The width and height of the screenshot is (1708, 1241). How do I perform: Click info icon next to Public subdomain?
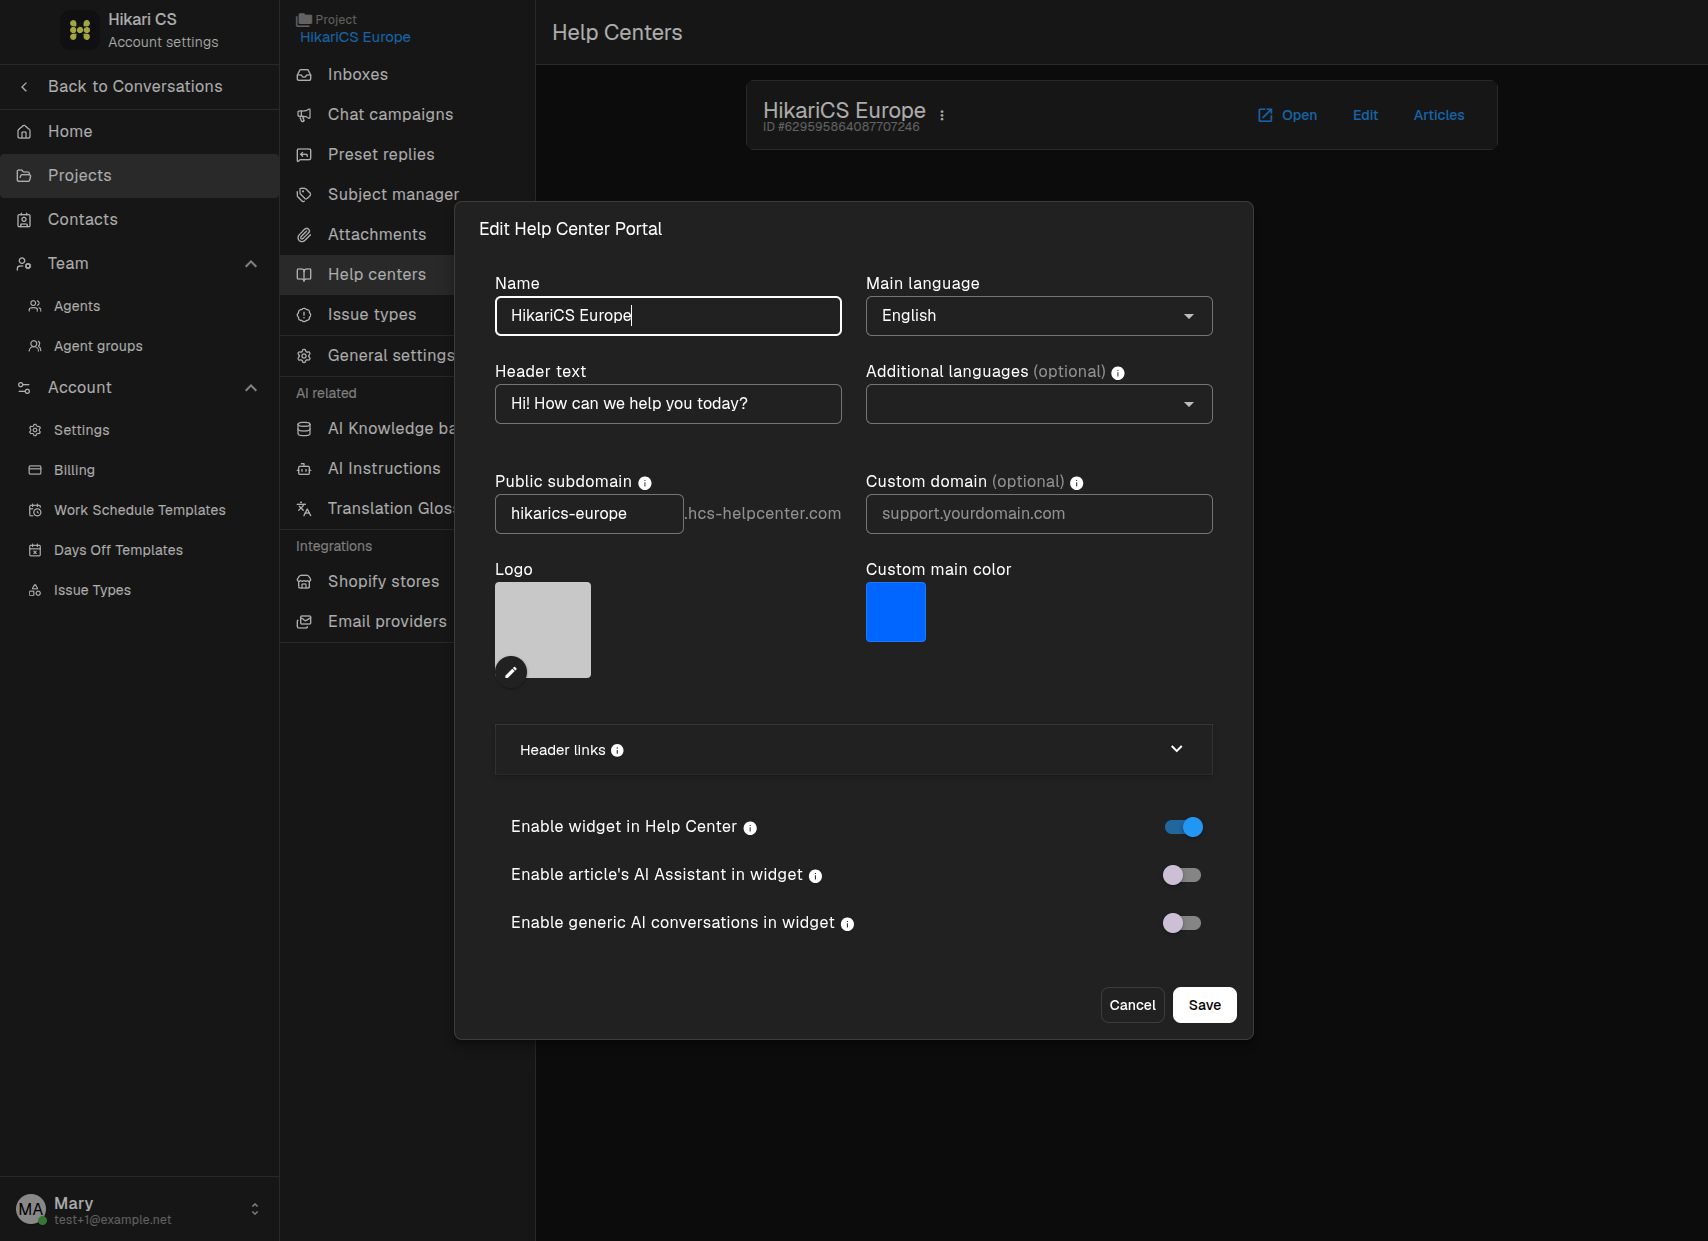click(x=645, y=483)
